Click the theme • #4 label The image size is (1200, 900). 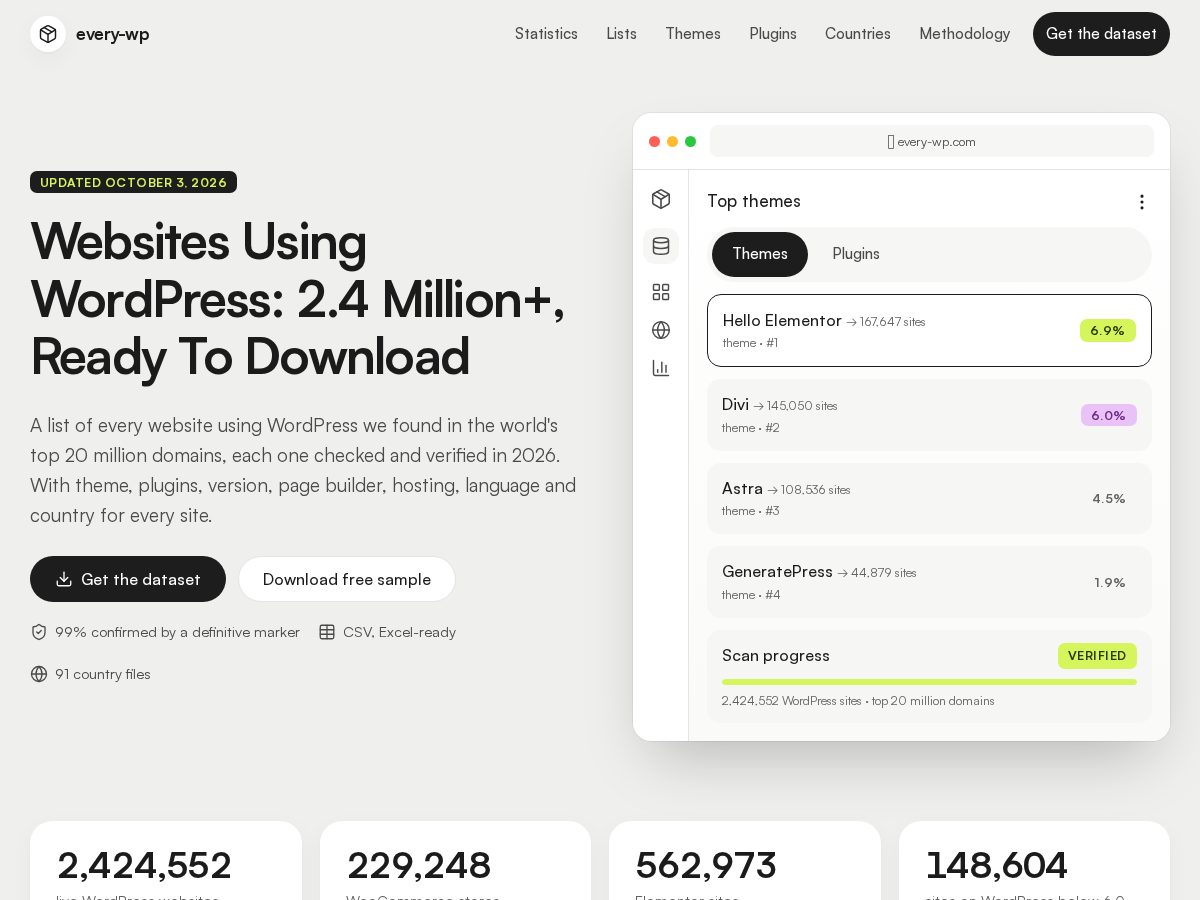(751, 595)
